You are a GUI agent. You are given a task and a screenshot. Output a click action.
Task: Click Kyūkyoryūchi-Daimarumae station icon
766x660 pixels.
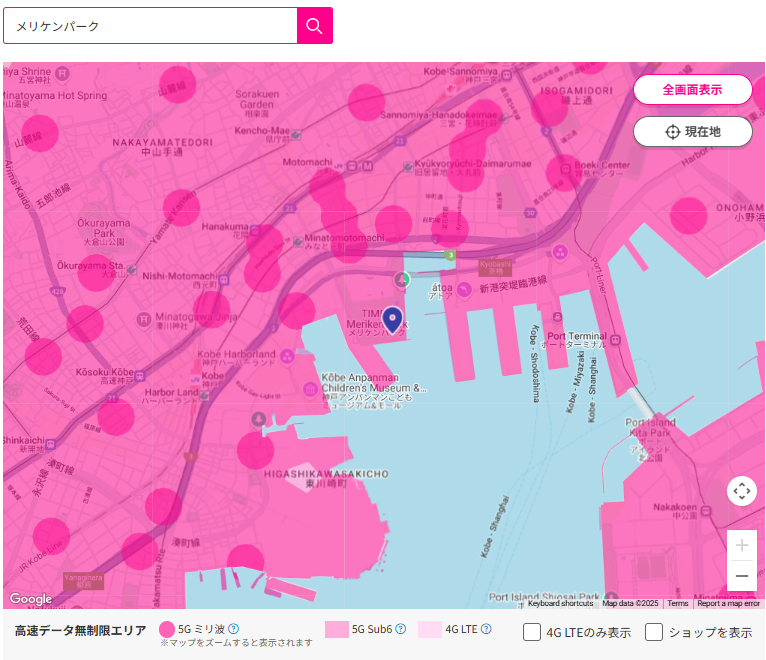click(x=408, y=167)
